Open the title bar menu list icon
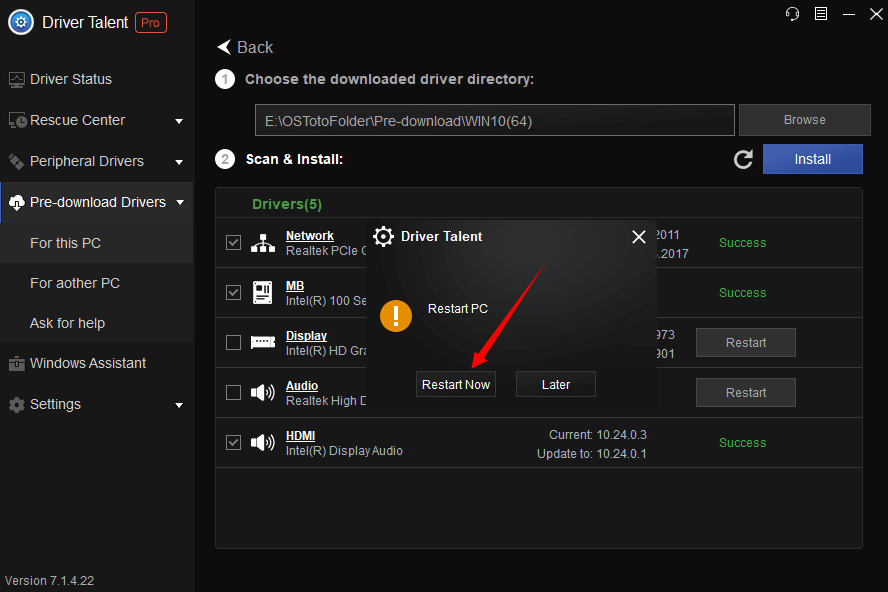Screen dimensions: 888x592 (821, 14)
